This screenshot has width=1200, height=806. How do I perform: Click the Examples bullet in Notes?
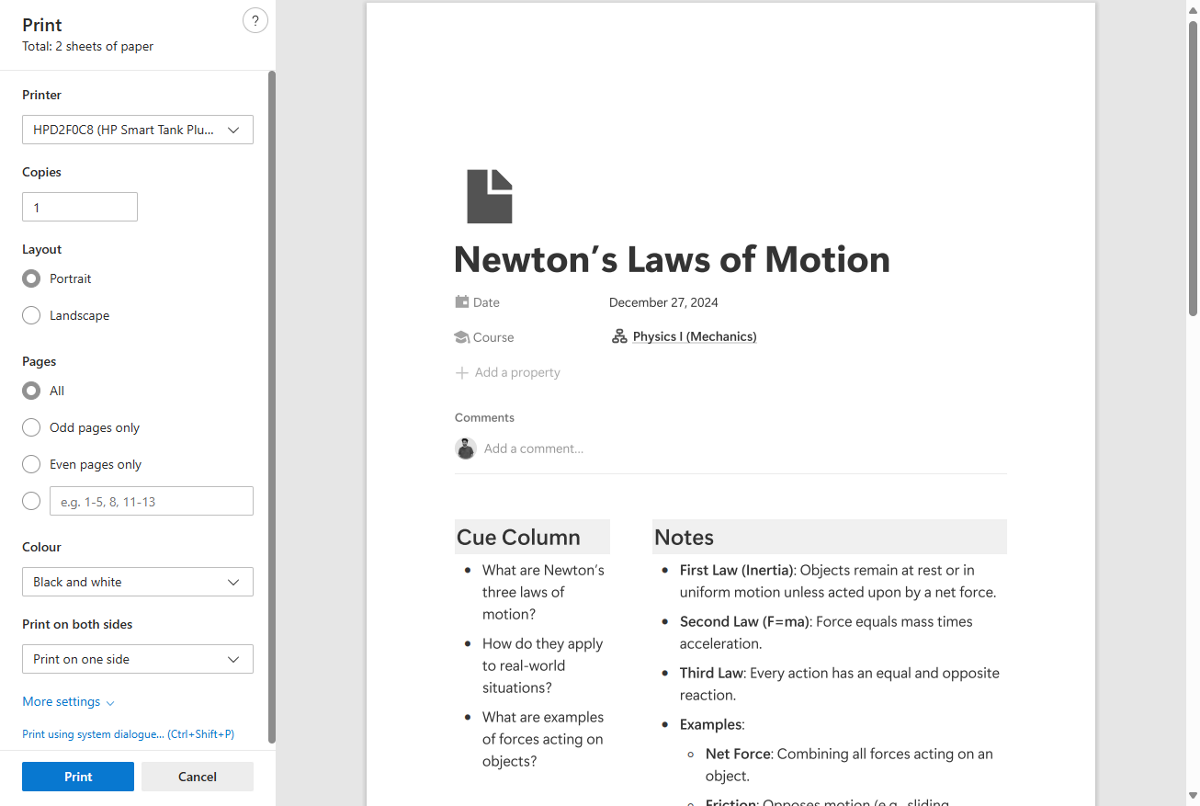(712, 725)
